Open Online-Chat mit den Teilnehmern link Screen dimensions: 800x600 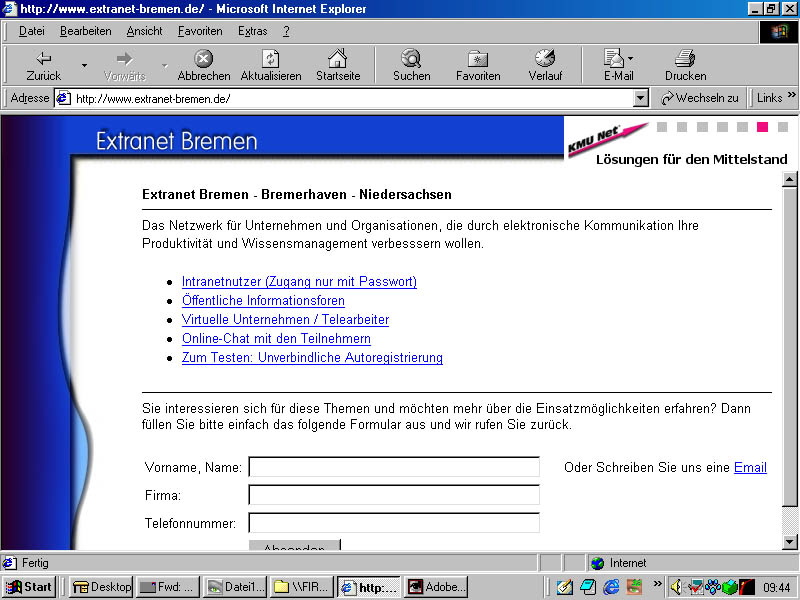276,338
